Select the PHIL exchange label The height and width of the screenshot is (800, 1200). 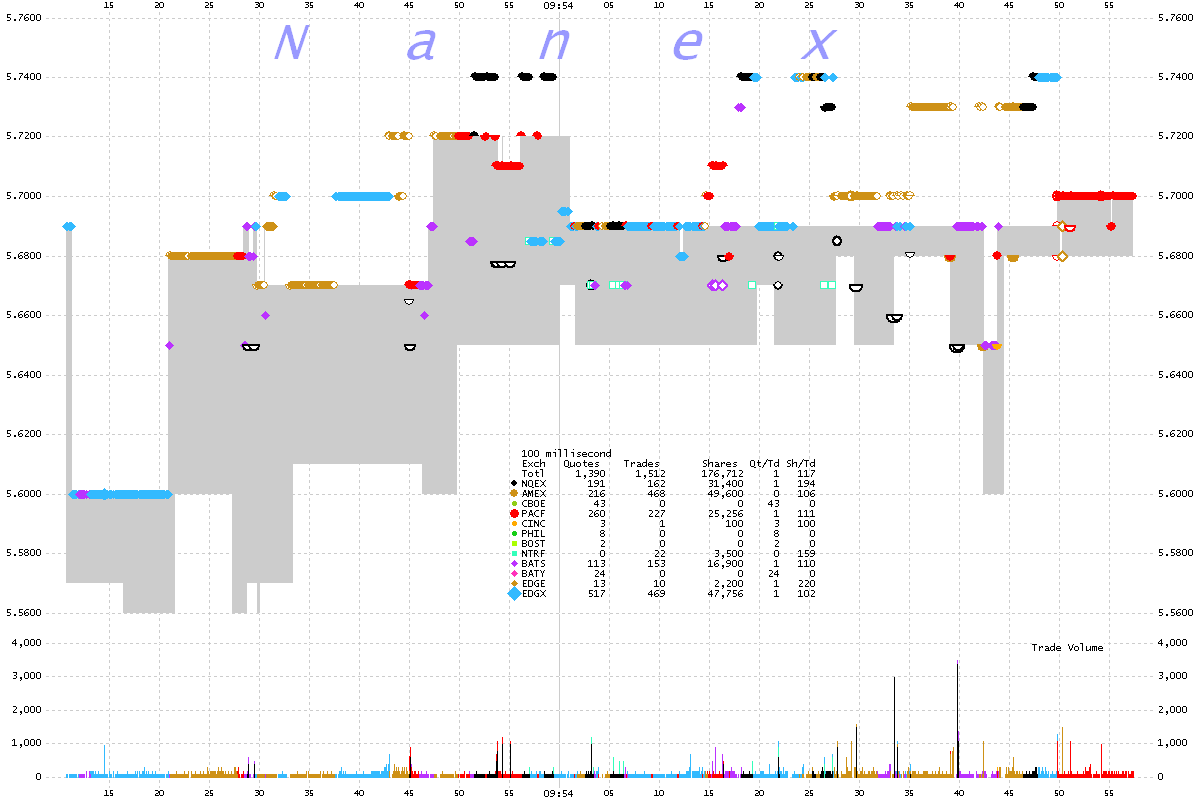pyautogui.click(x=534, y=533)
